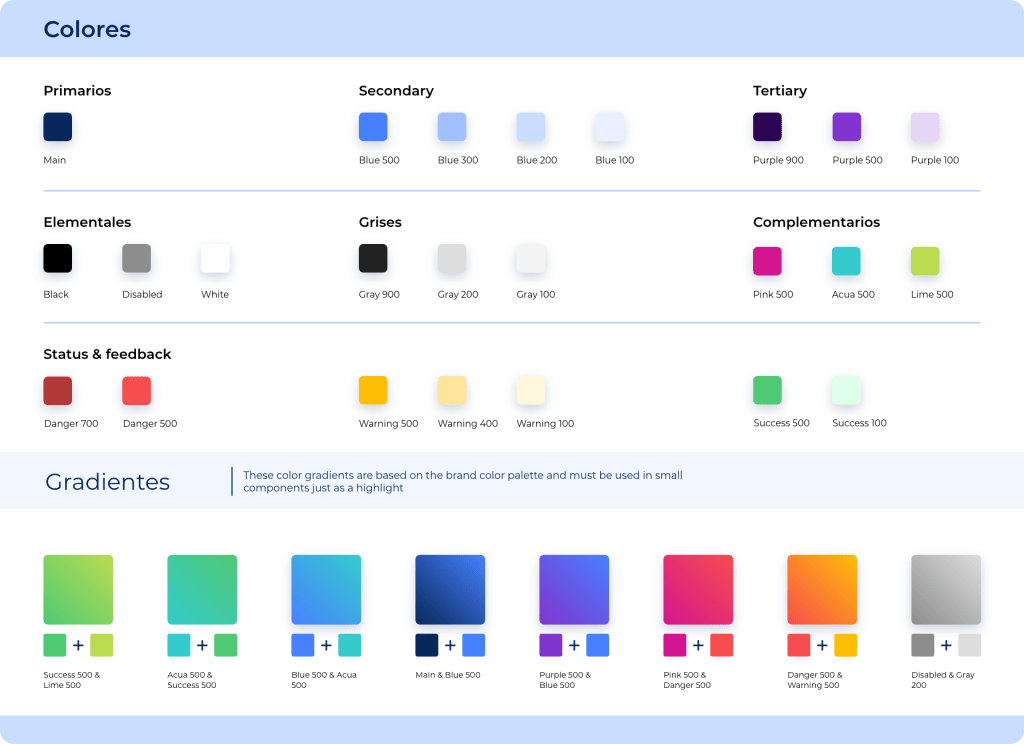Click the Danger 700 status swatch

pyautogui.click(x=58, y=390)
